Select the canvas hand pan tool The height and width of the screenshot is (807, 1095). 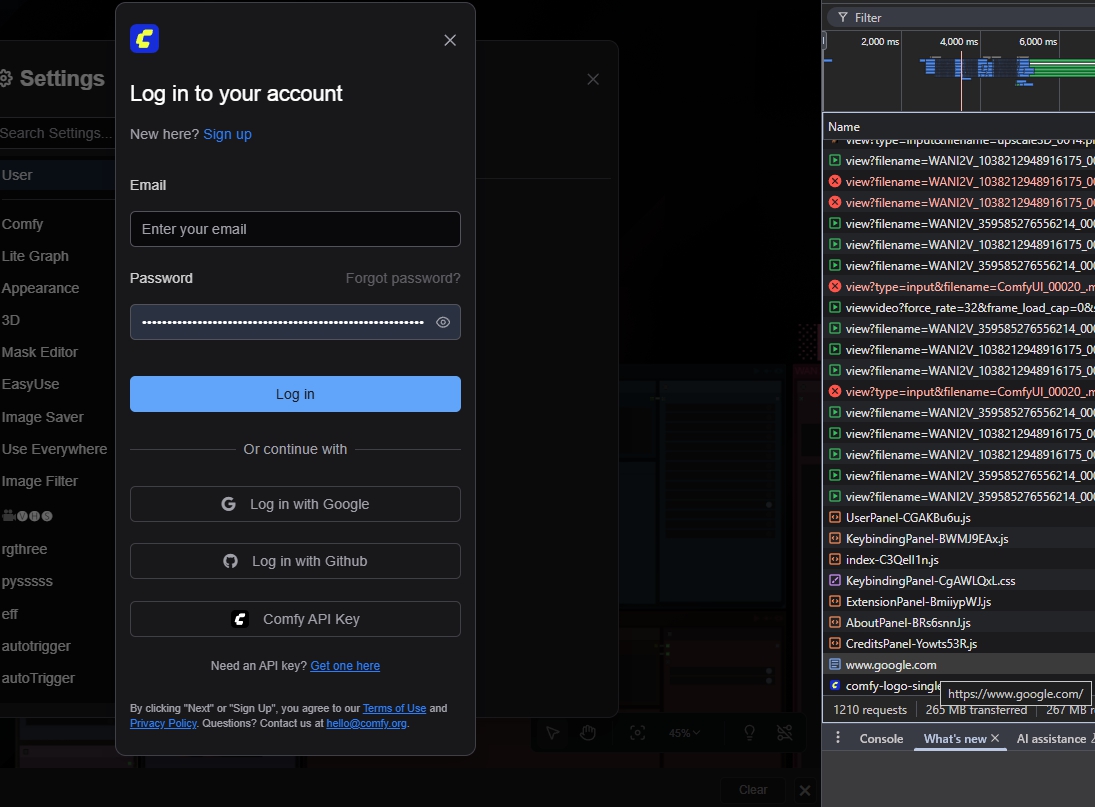point(588,732)
